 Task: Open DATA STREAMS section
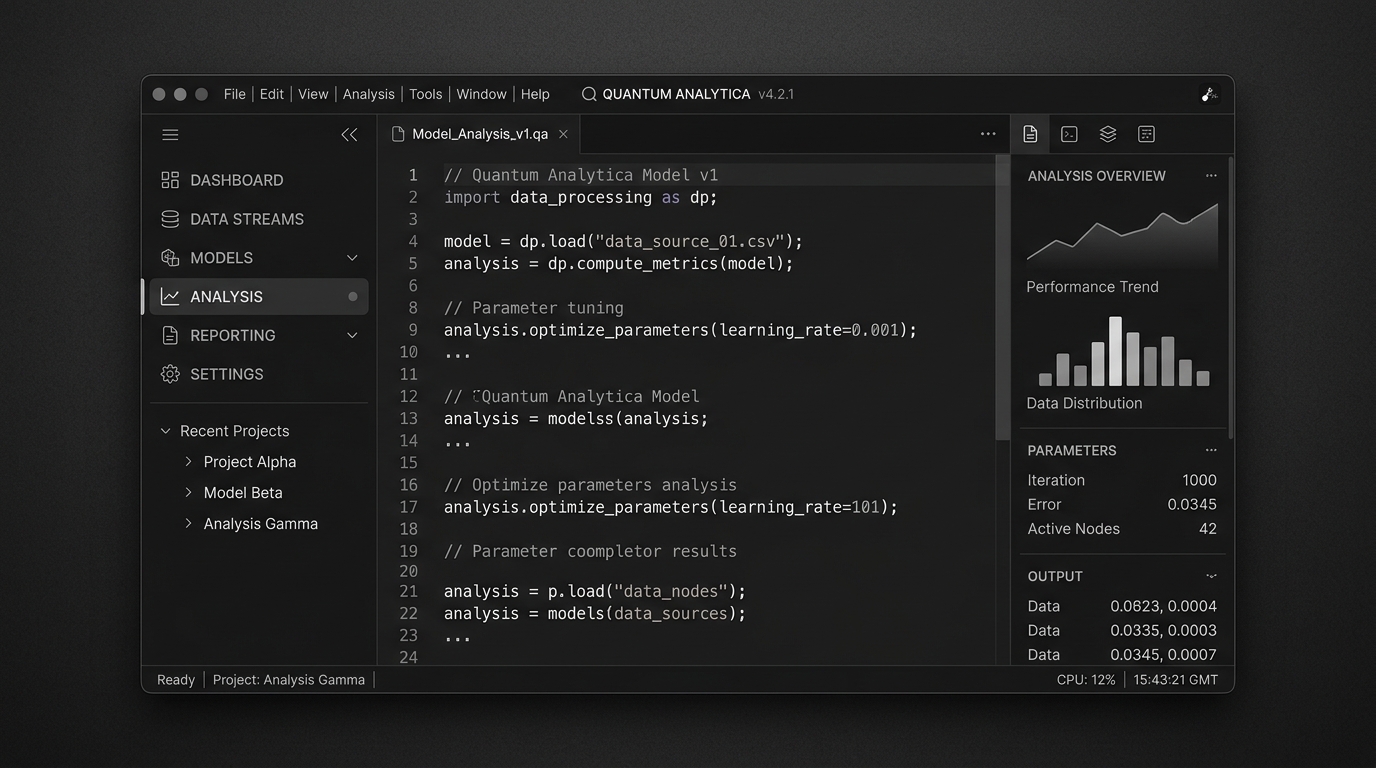click(x=247, y=219)
